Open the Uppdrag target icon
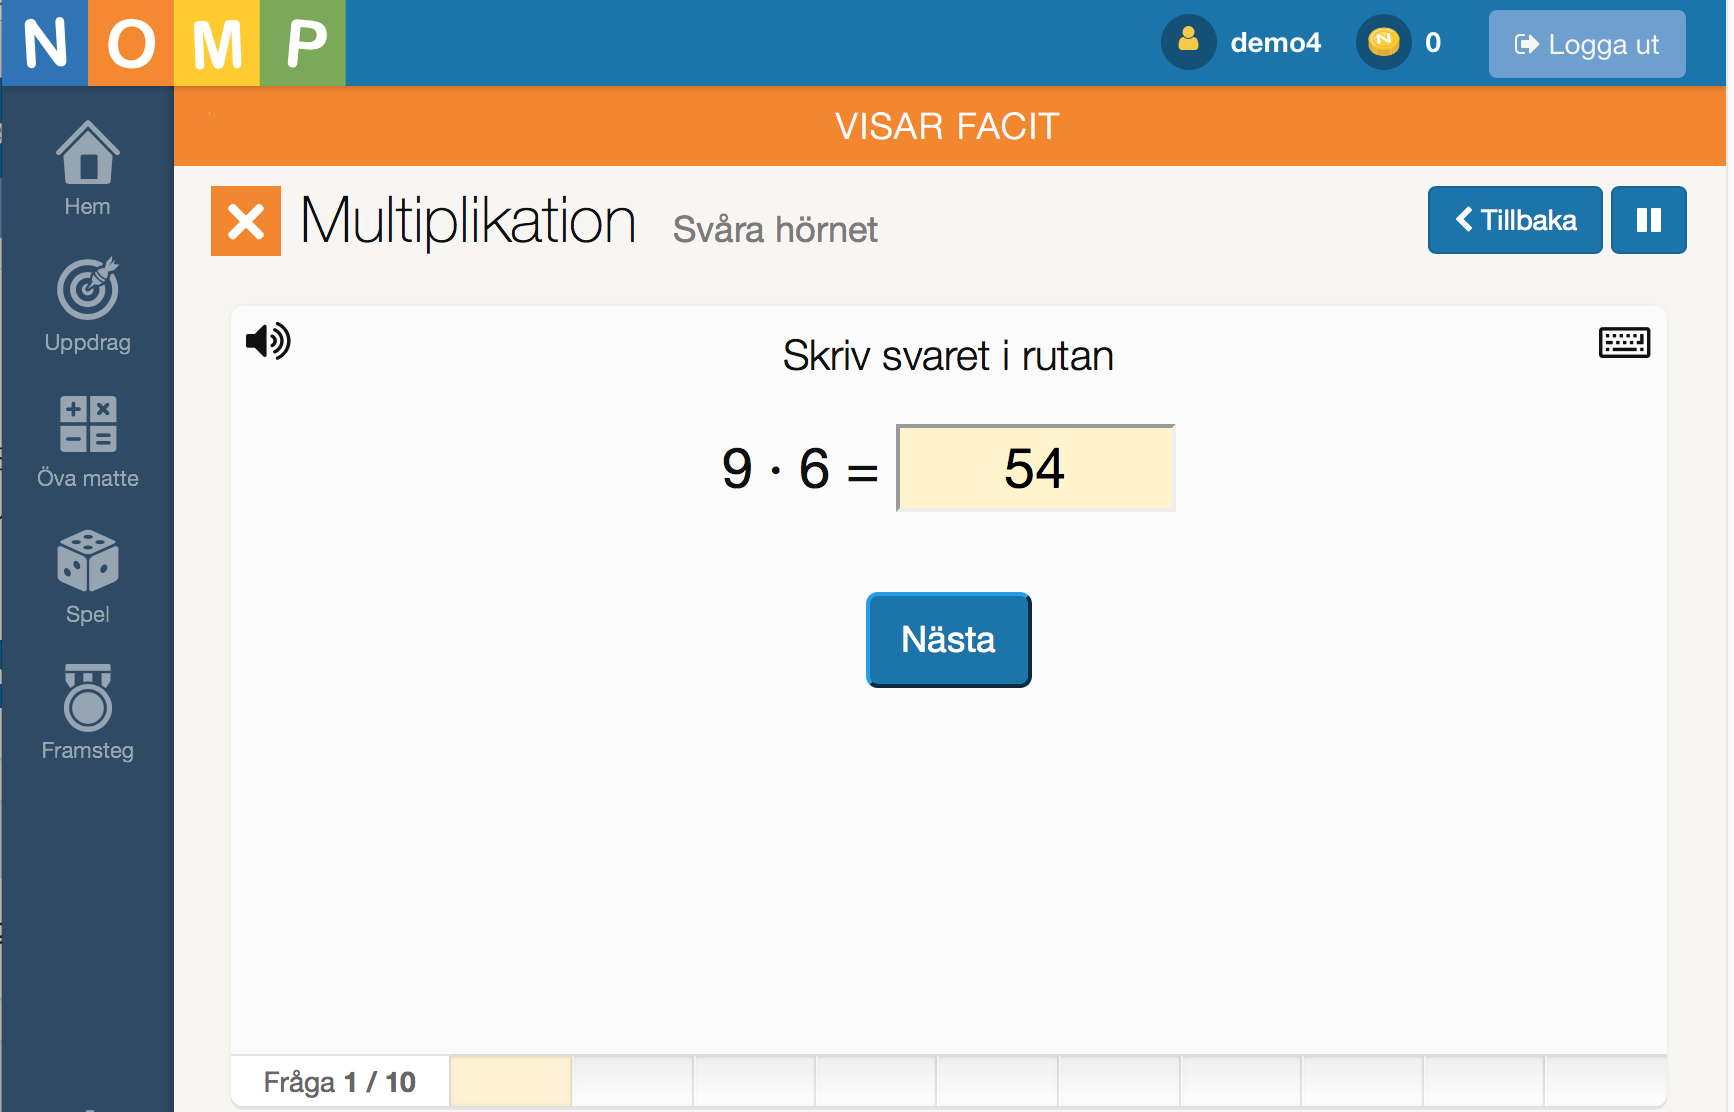 tap(88, 289)
